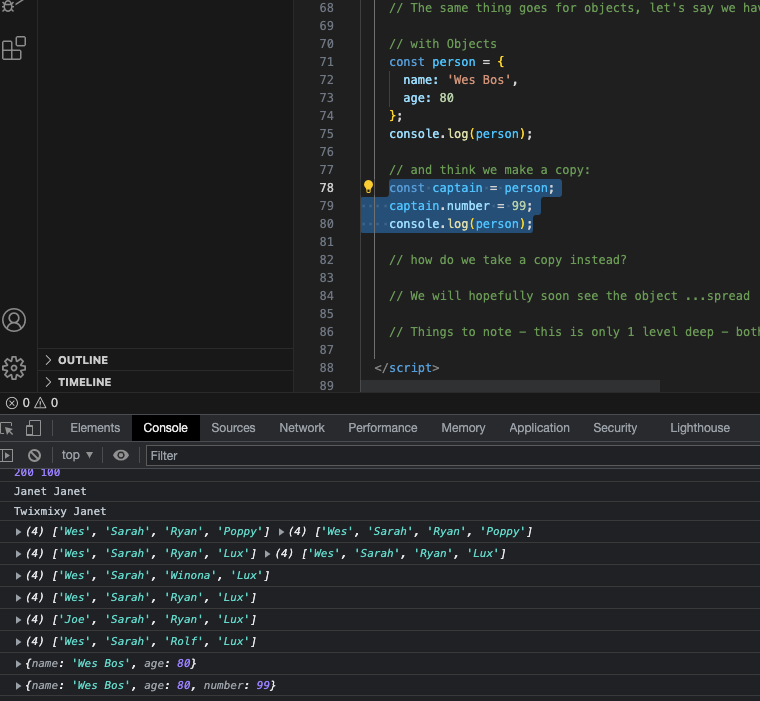The image size is (760, 701).
Task: Switch to the Elements tab
Action: click(95, 428)
